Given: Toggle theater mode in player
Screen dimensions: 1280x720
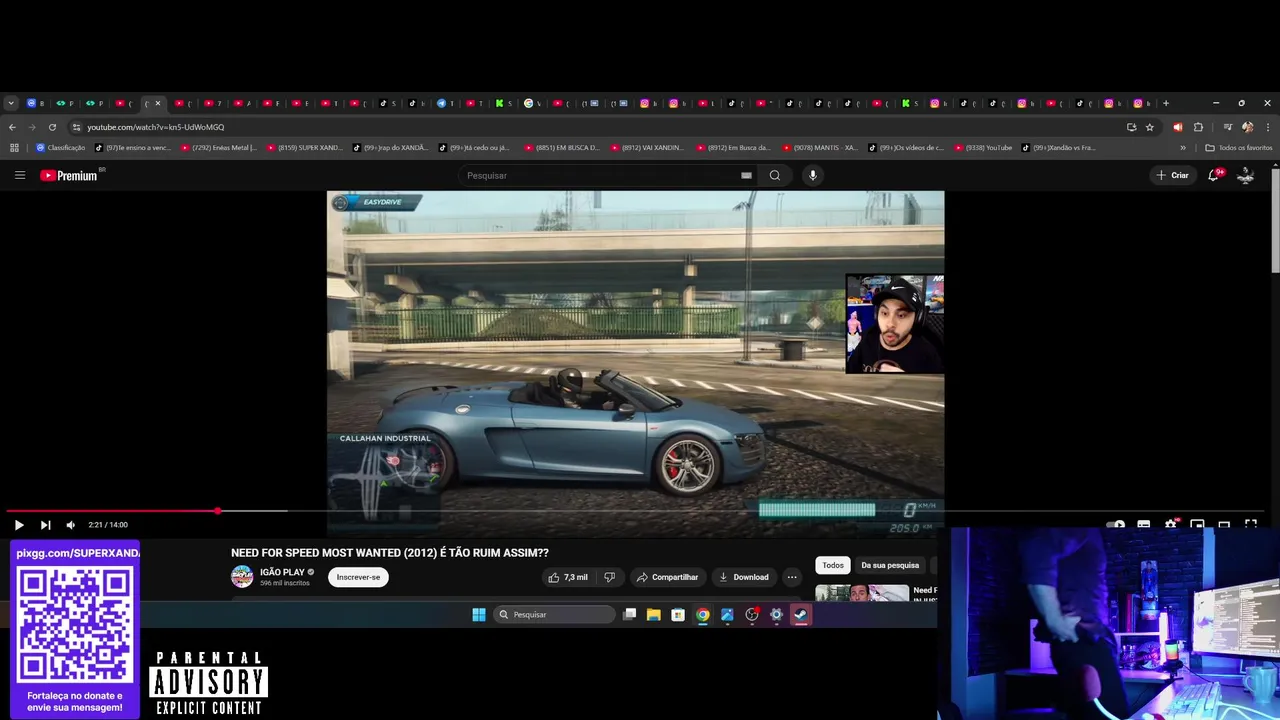Looking at the screenshot, I should coord(1224,524).
